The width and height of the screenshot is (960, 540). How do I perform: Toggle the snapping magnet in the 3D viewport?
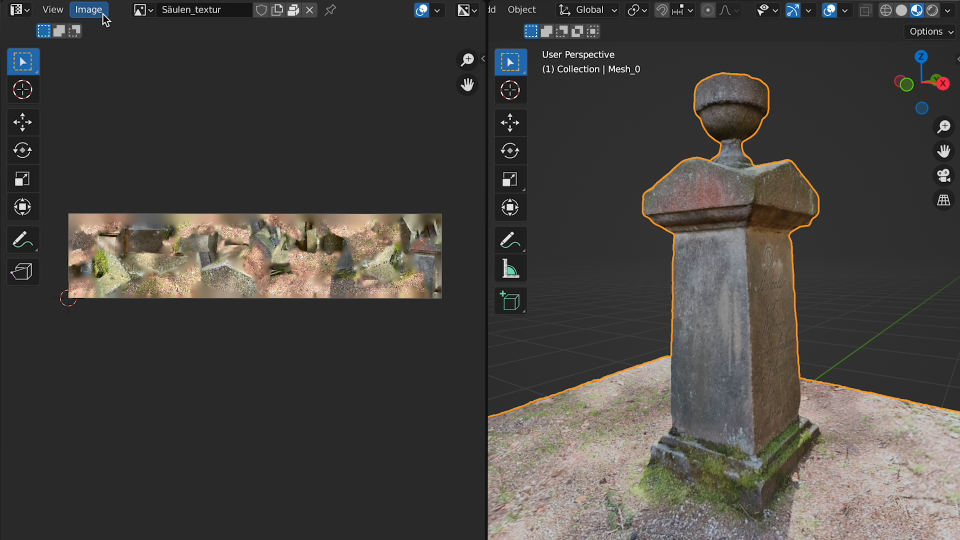[662, 10]
